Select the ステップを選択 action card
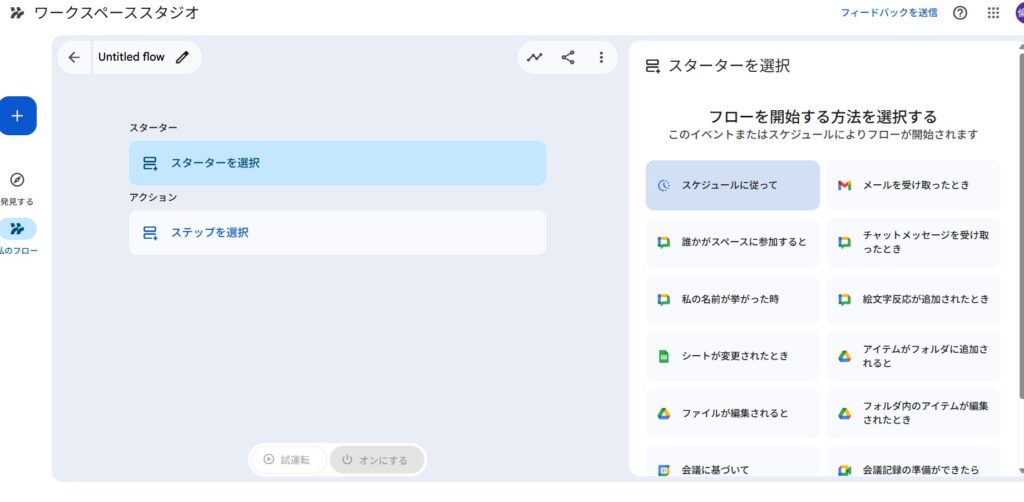This screenshot has height=502, width=1024. (337, 233)
